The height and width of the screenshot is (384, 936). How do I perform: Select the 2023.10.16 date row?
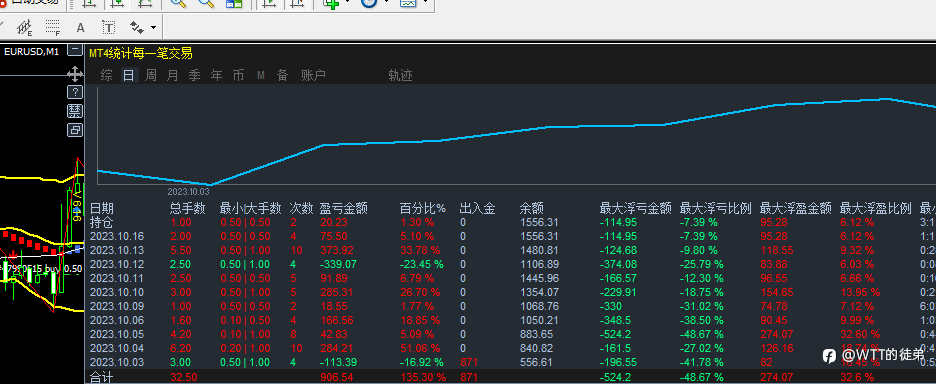pyautogui.click(x=117, y=236)
